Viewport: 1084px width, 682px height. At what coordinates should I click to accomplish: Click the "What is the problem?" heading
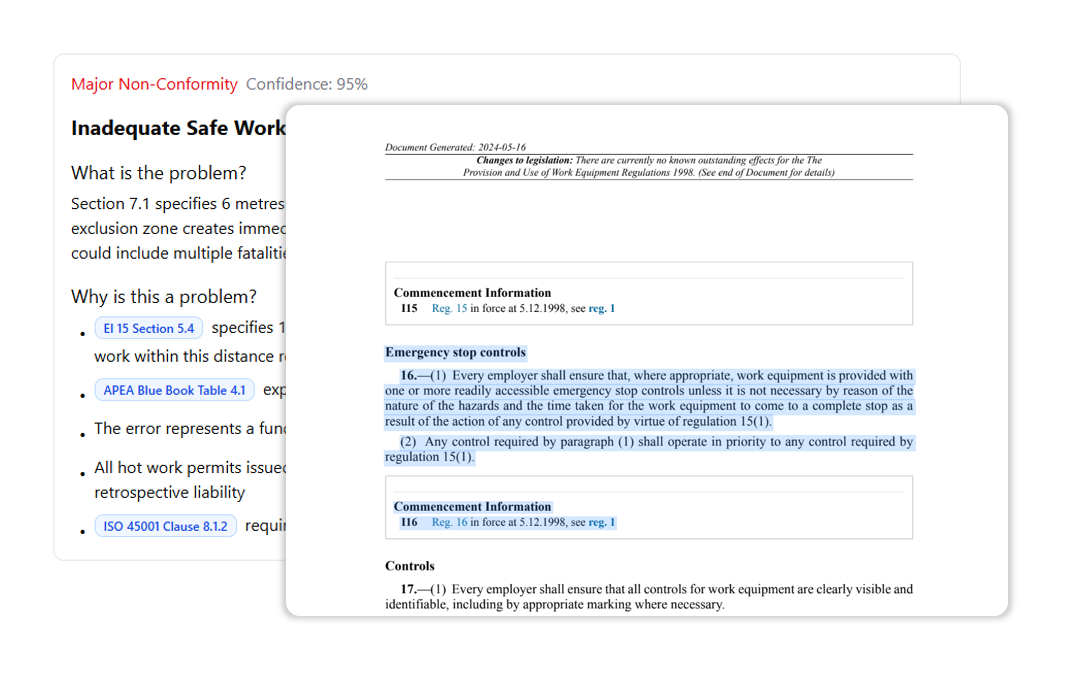pos(158,173)
